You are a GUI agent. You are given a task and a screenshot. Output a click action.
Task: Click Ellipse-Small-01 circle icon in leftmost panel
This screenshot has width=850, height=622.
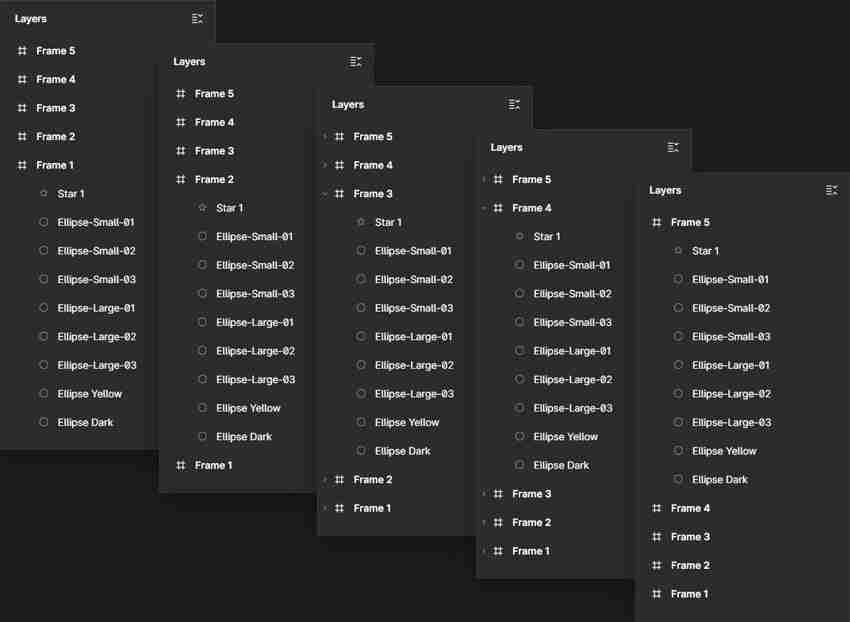click(x=44, y=222)
